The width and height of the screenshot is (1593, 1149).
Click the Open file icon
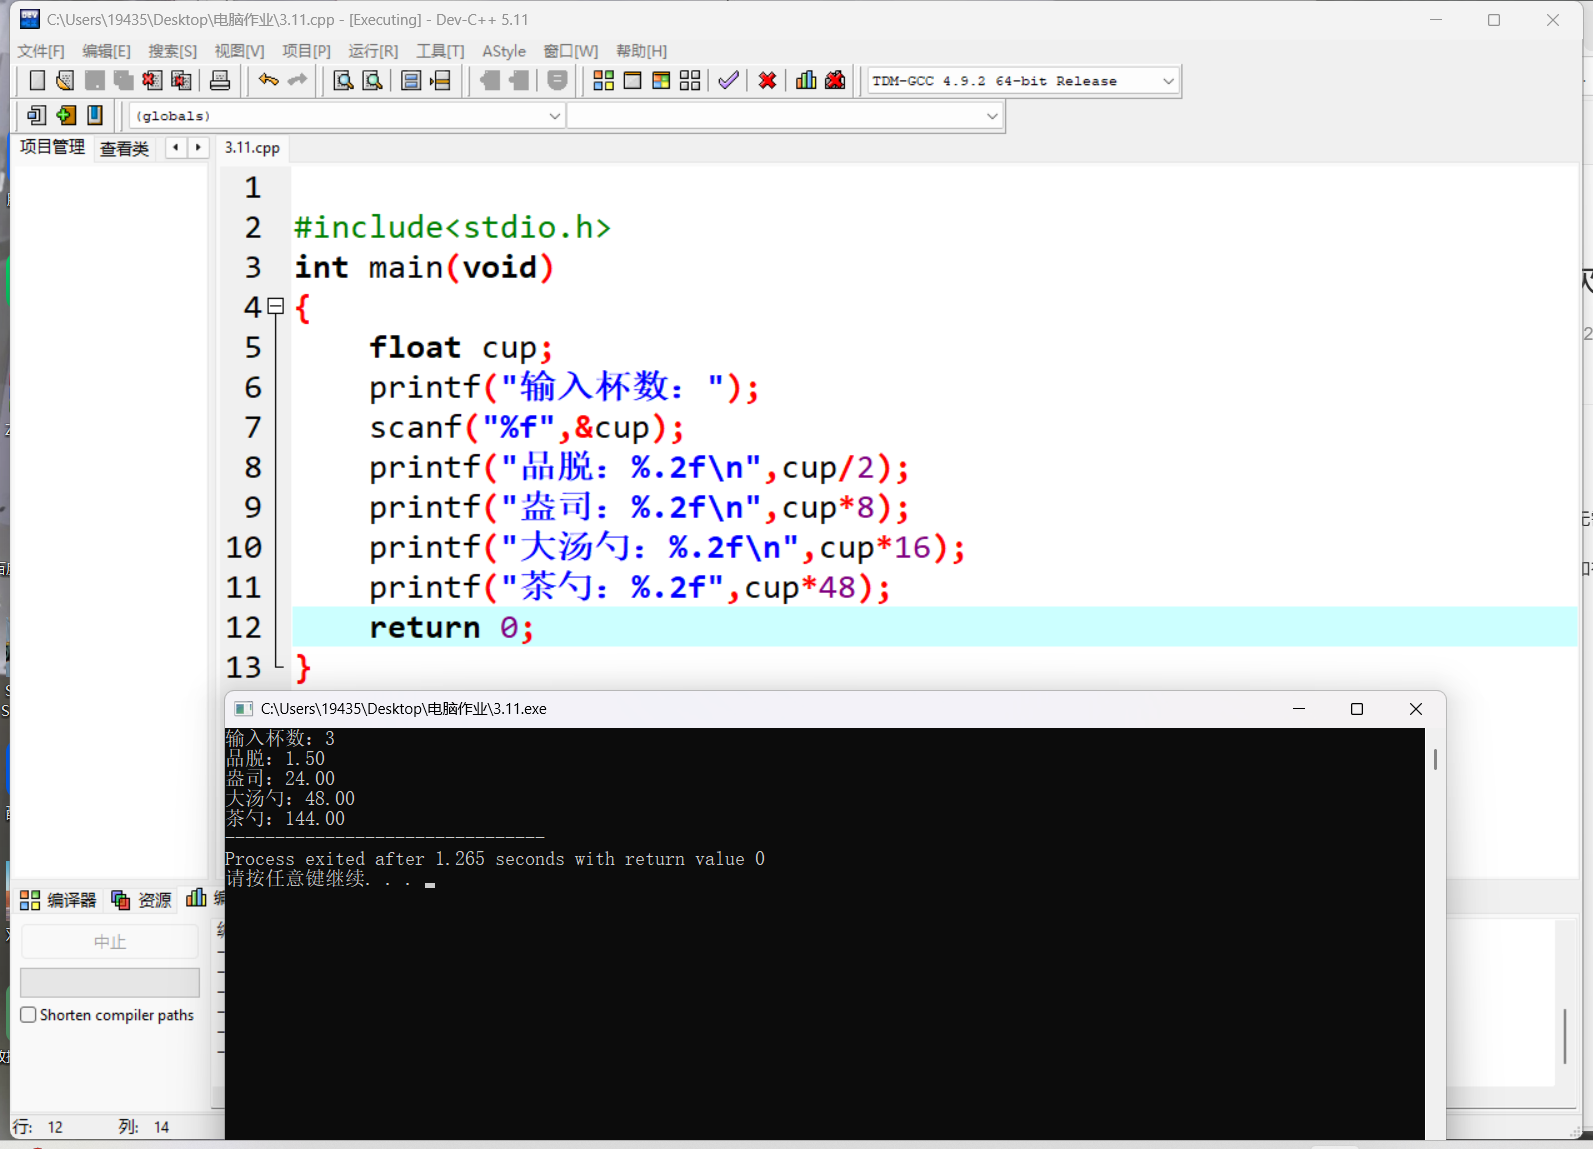tap(66, 81)
